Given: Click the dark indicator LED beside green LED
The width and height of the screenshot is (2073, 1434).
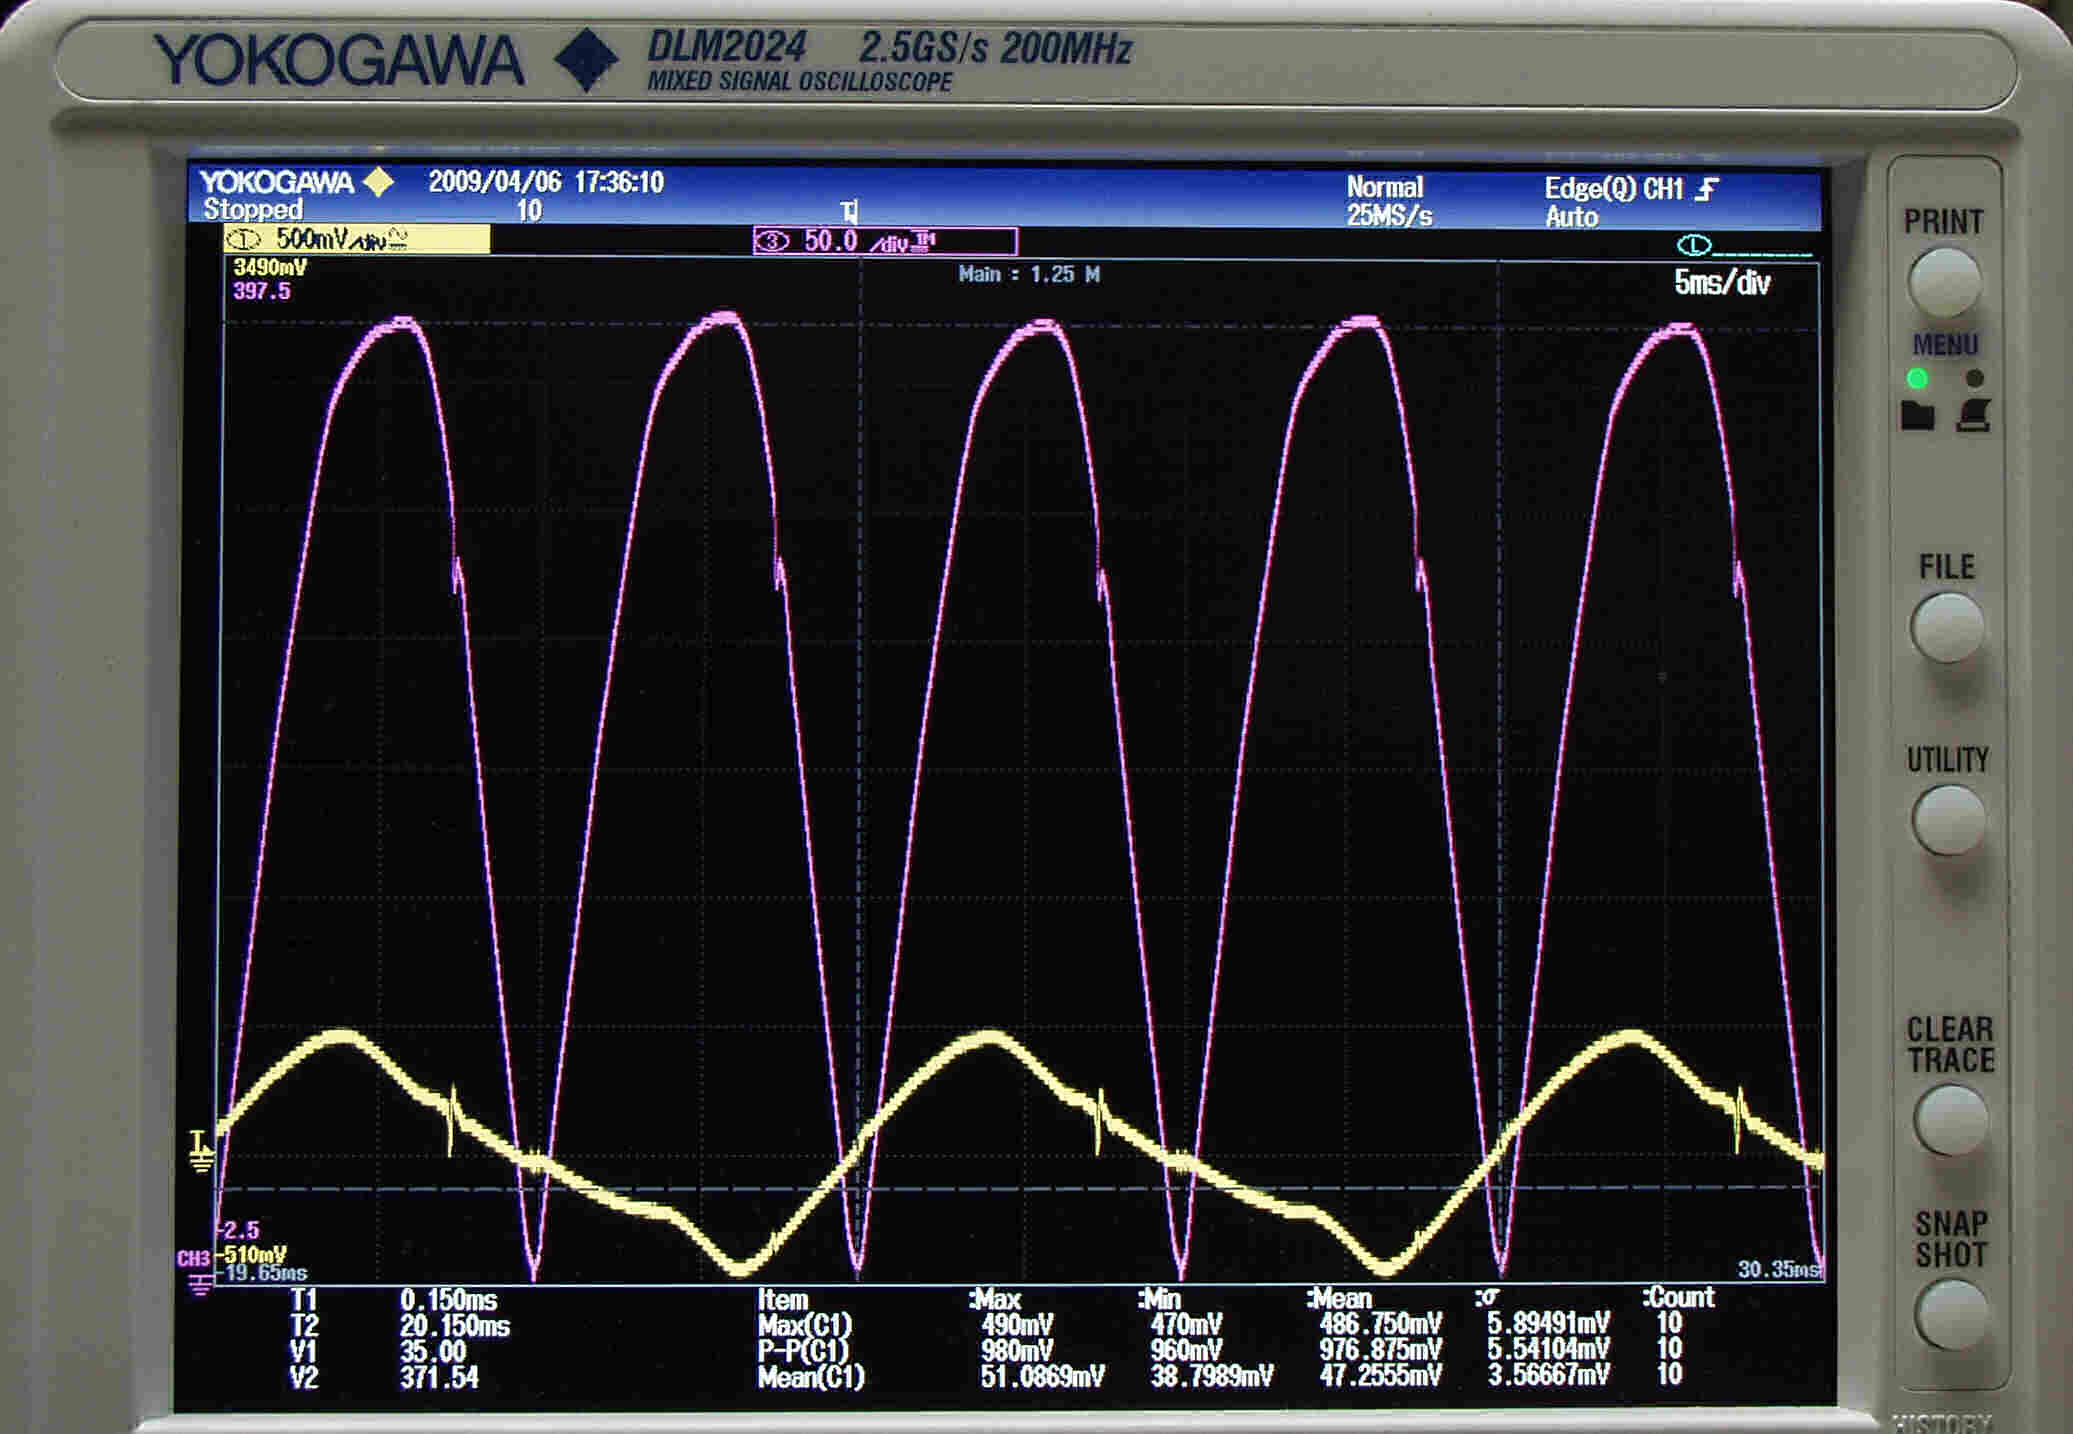Looking at the screenshot, I should pos(1974,378).
